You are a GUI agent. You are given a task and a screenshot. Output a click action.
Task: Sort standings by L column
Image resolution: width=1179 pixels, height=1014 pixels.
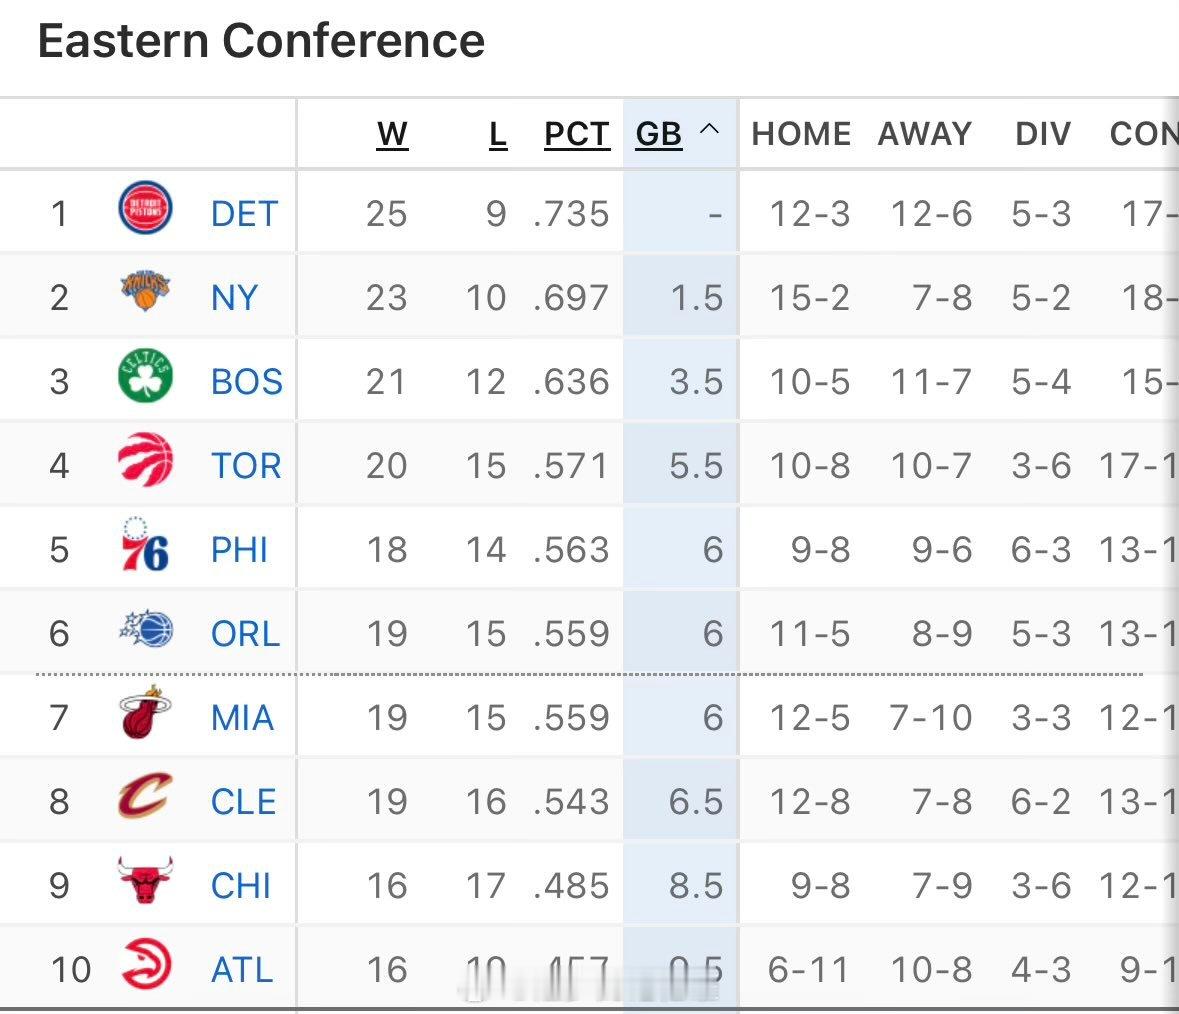pyautogui.click(x=498, y=134)
